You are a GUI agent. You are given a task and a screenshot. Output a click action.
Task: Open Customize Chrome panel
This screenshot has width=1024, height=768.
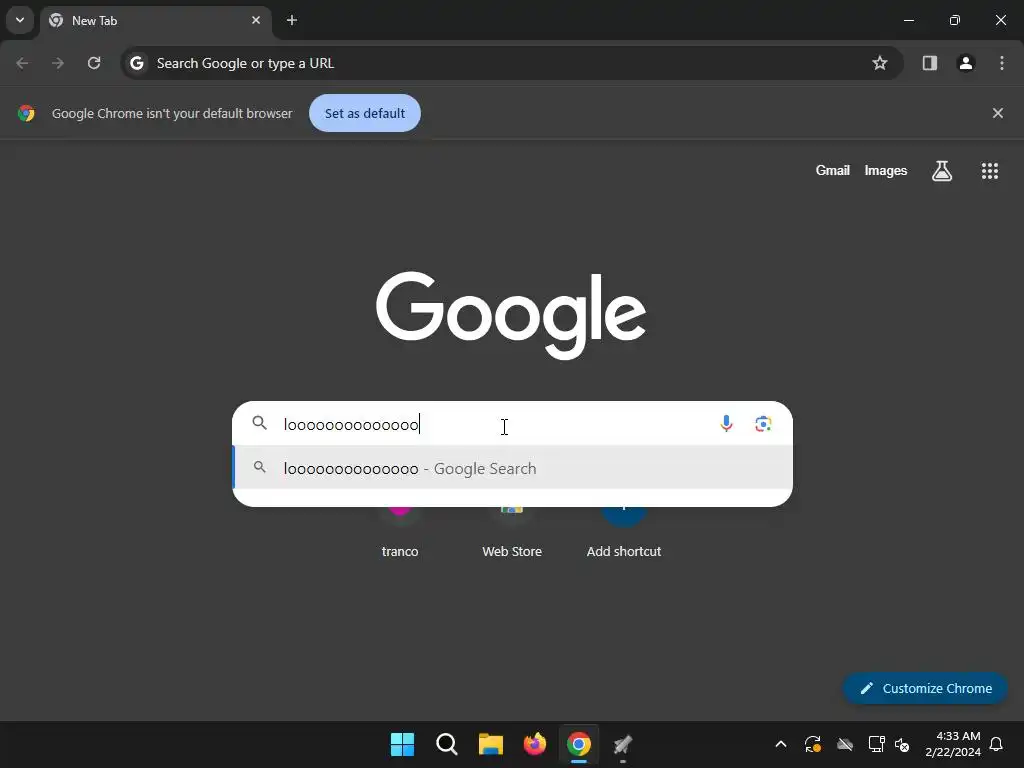[925, 688]
